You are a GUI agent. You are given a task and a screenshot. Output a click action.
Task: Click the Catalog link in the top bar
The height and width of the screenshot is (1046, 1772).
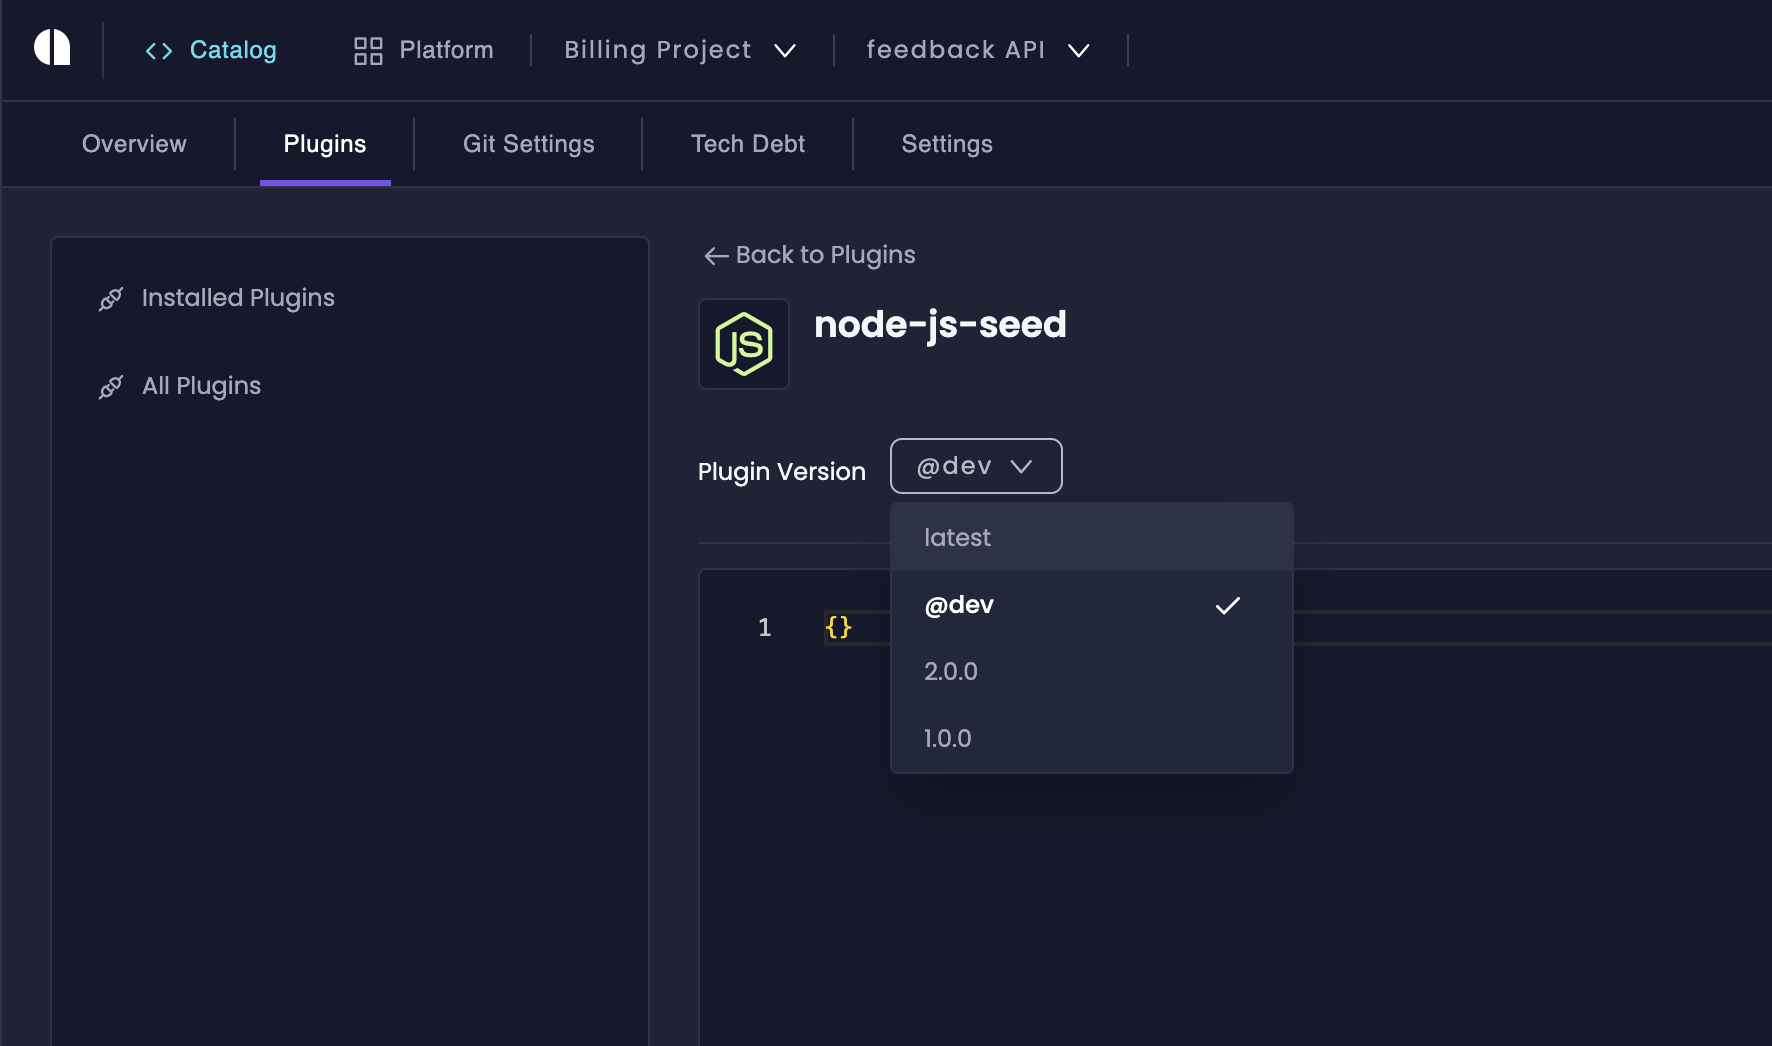tap(233, 50)
